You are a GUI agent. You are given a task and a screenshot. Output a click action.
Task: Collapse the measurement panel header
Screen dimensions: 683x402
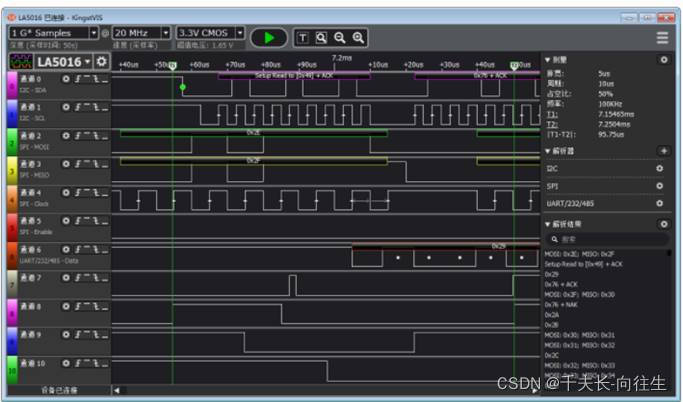pyautogui.click(x=548, y=60)
